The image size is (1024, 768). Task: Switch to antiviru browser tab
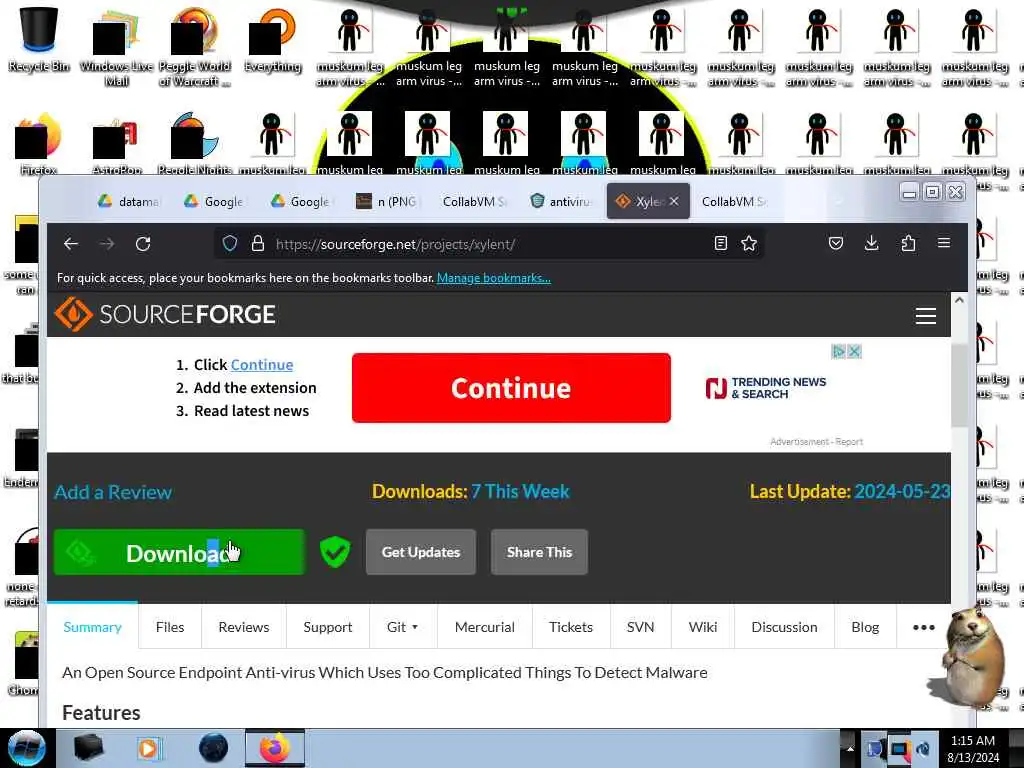[x=560, y=201]
